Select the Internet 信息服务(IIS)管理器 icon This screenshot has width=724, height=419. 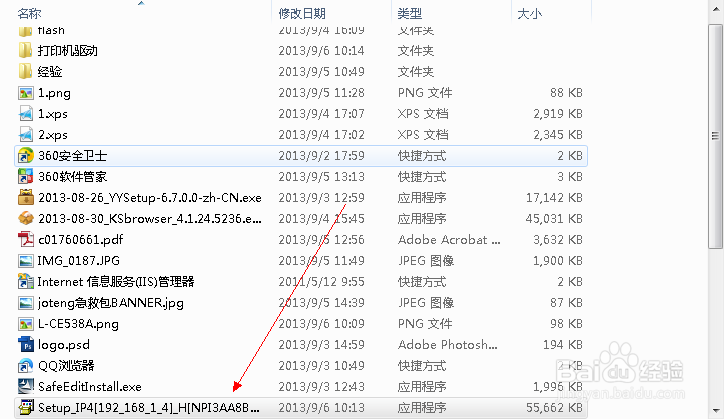(x=25, y=282)
